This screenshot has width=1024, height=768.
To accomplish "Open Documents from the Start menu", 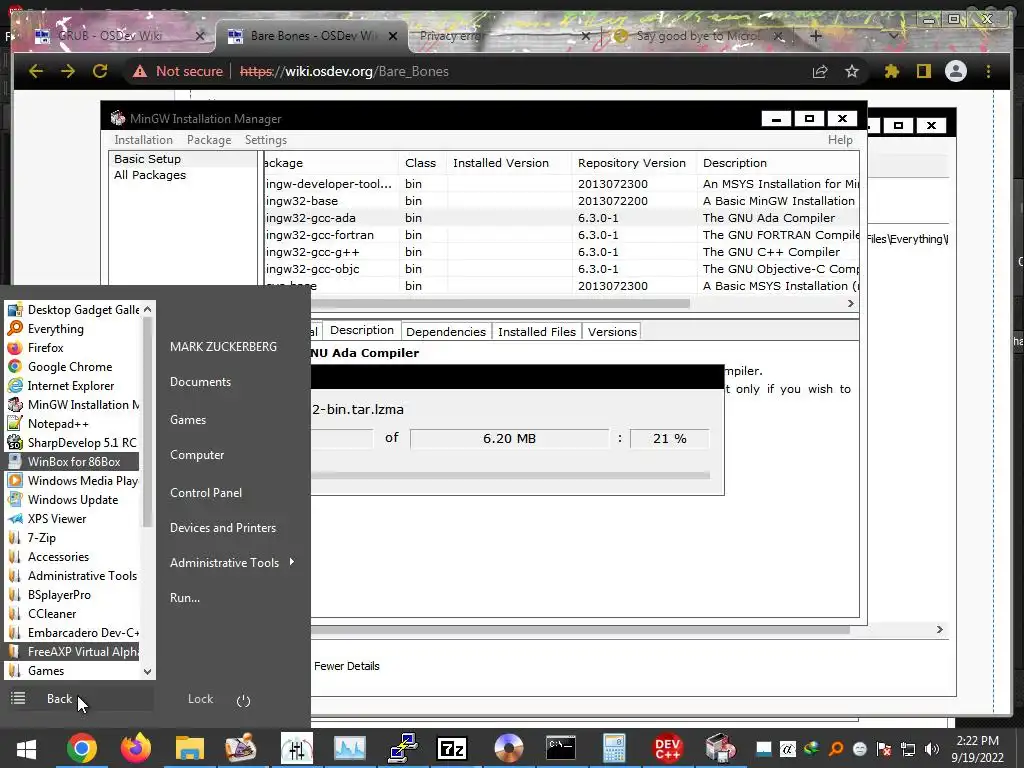I will point(200,382).
